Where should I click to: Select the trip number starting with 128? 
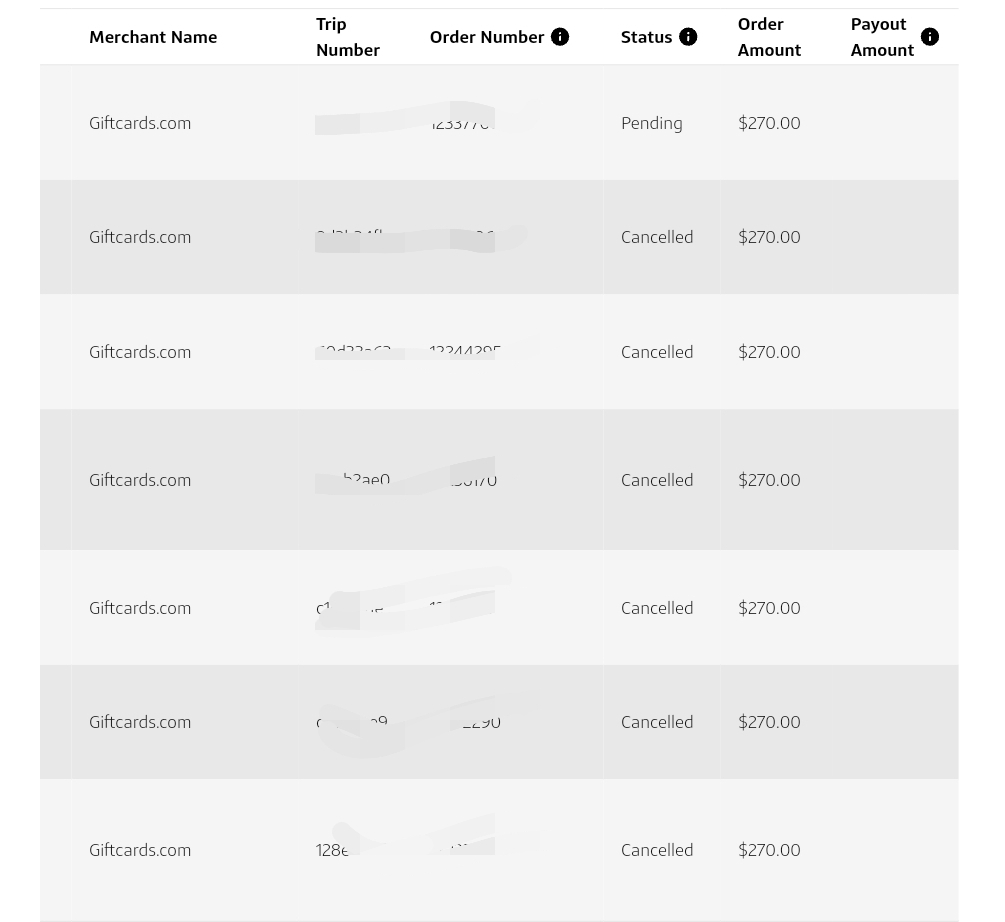[x=333, y=850]
